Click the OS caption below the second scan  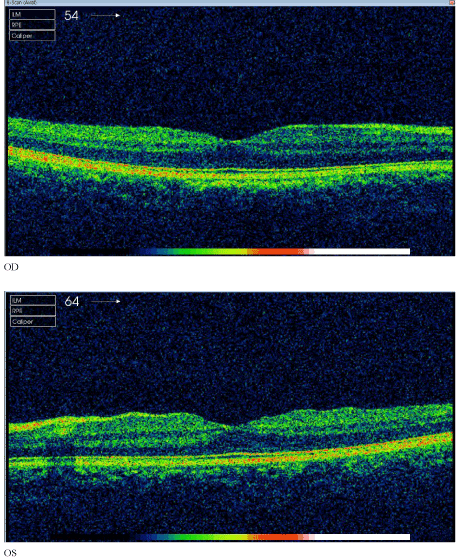tap(10, 553)
